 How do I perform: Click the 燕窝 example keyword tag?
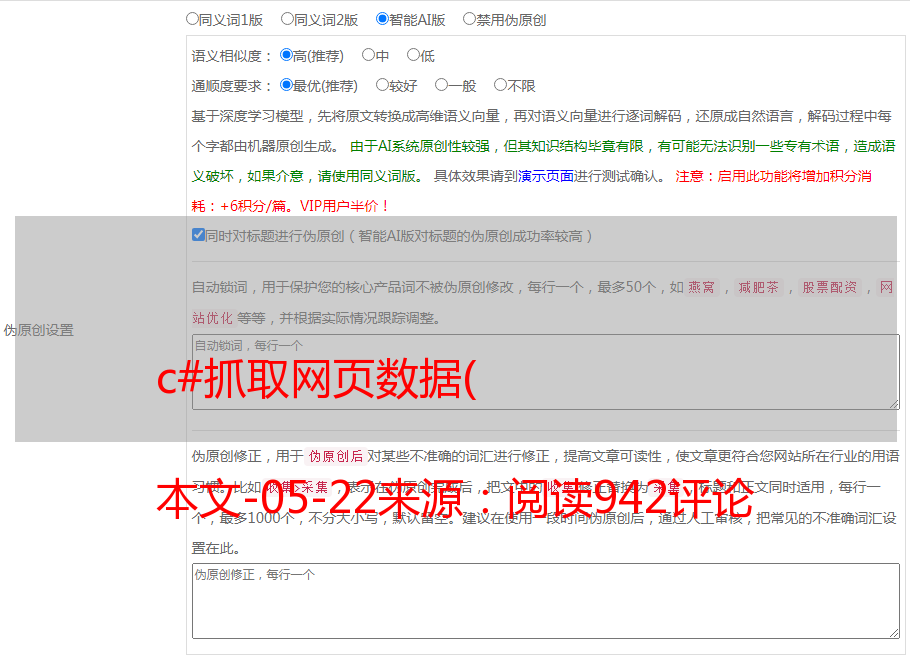click(701, 287)
